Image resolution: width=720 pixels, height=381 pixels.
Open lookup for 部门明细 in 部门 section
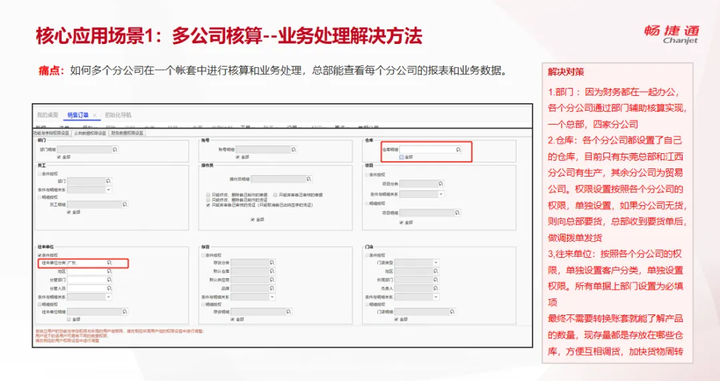[x=115, y=150]
